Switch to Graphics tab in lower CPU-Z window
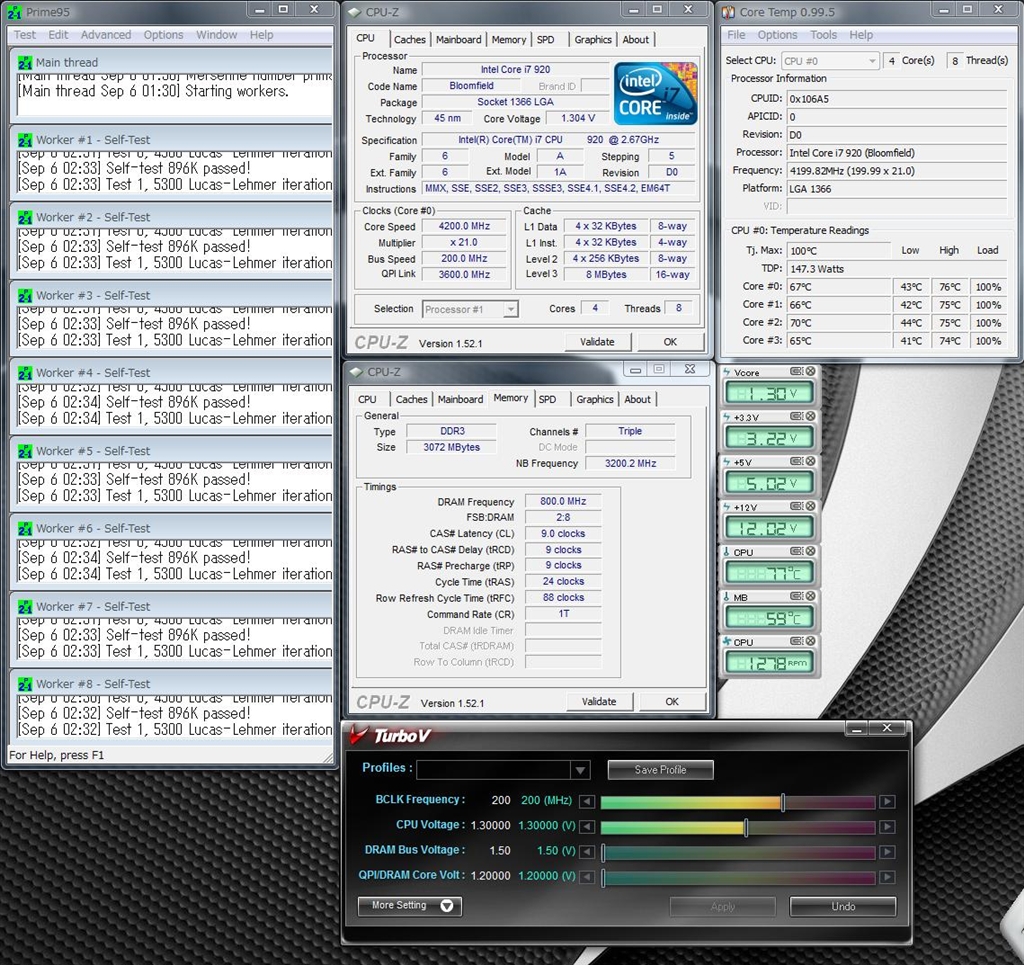The width and height of the screenshot is (1024, 965). click(x=594, y=400)
